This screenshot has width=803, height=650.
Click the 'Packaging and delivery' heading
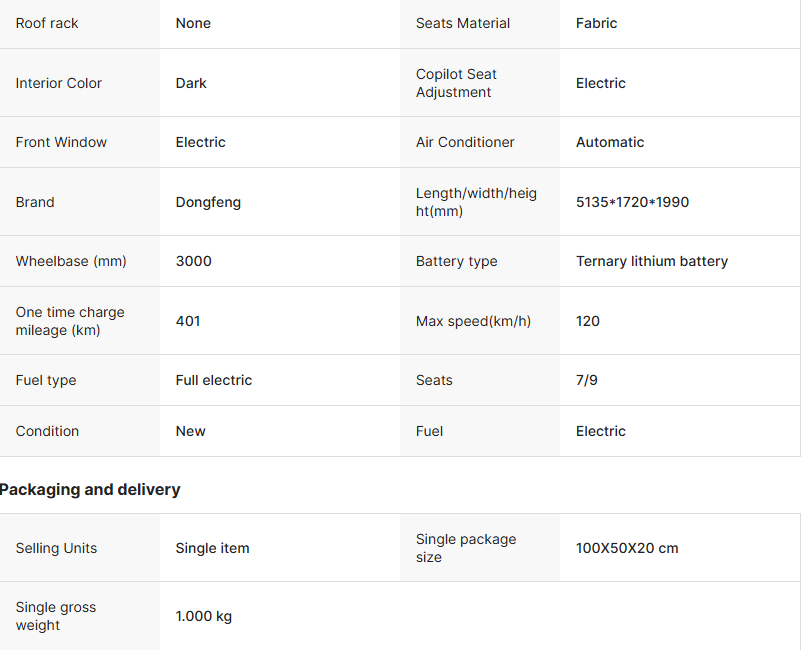[x=90, y=489]
